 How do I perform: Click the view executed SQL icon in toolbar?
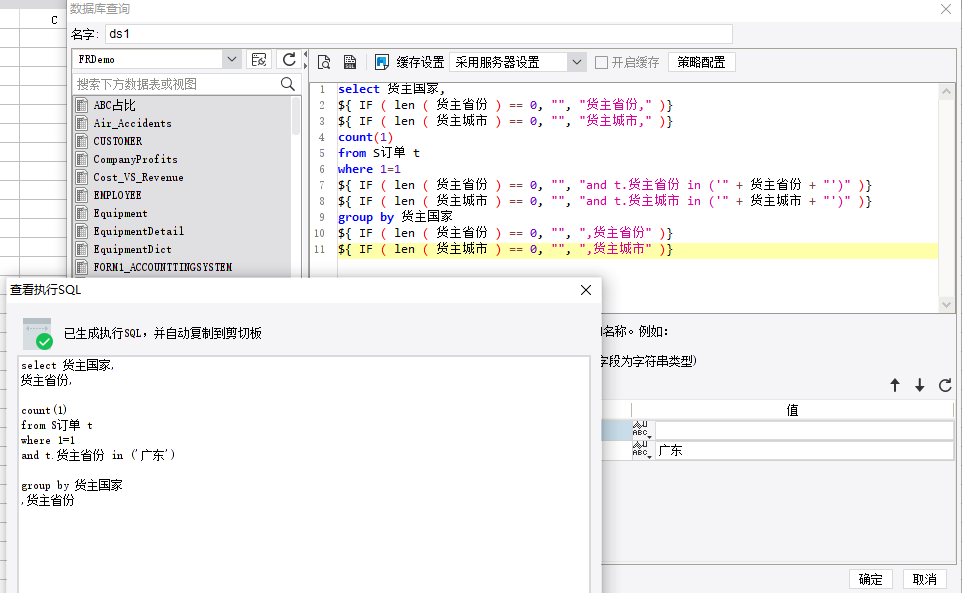[x=350, y=62]
